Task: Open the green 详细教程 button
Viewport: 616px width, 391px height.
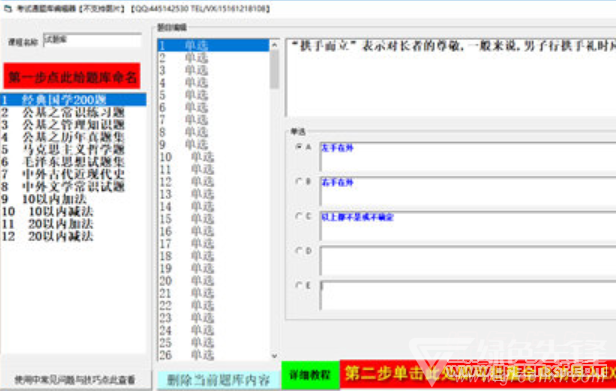Action: pyautogui.click(x=310, y=375)
